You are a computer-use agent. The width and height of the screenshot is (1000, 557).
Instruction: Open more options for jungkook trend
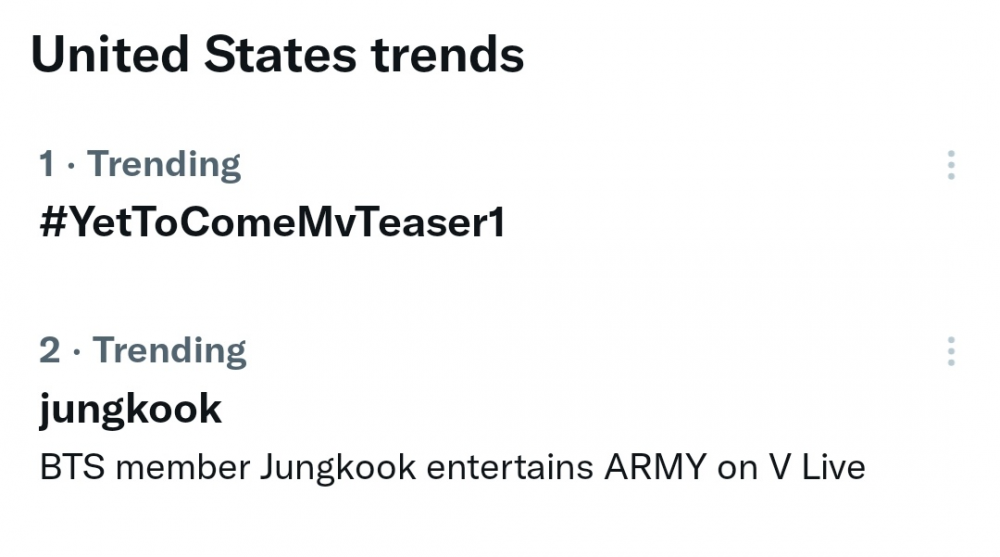coord(951,352)
